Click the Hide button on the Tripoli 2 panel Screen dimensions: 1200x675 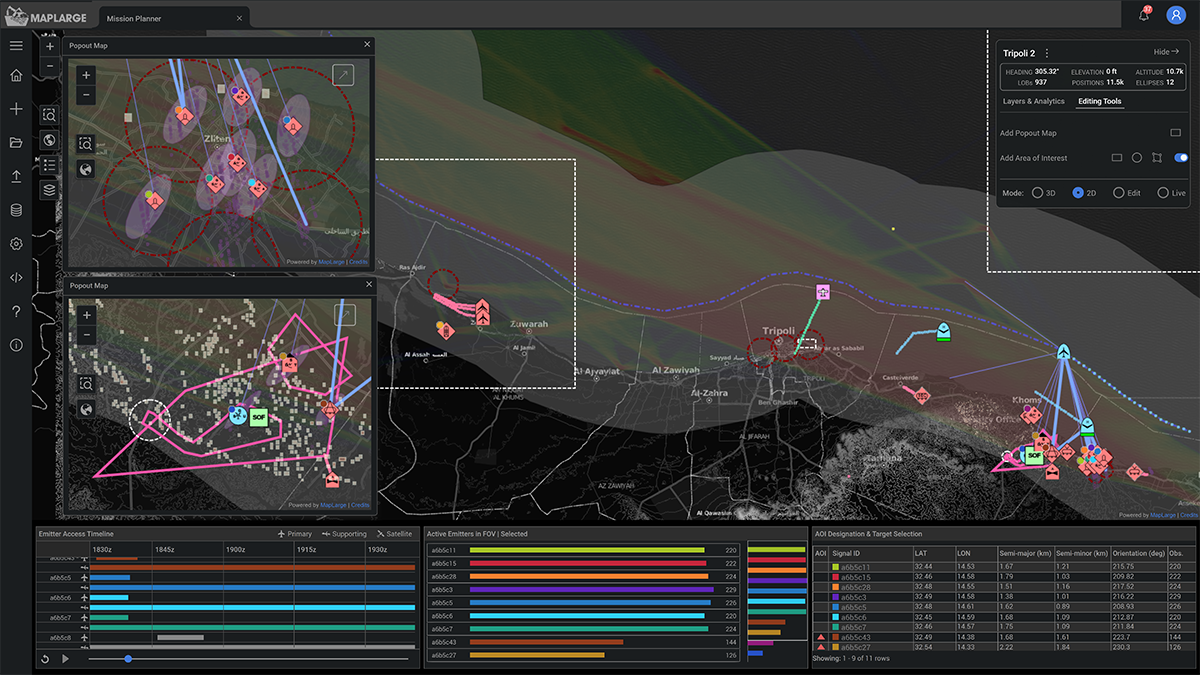(x=1166, y=52)
